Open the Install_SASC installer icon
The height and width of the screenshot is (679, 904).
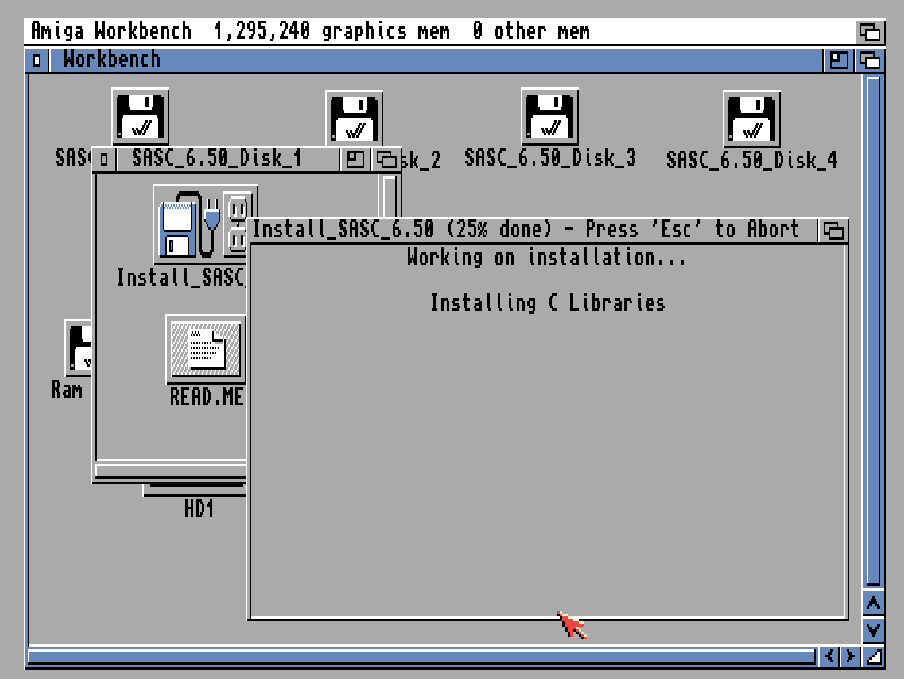pyautogui.click(x=200, y=224)
